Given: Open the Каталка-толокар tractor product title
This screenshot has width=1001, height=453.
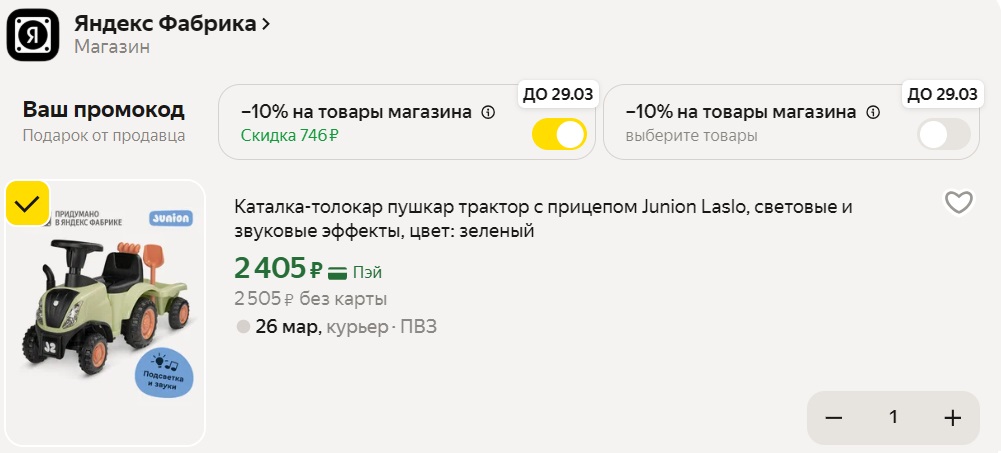Looking at the screenshot, I should tap(543, 219).
